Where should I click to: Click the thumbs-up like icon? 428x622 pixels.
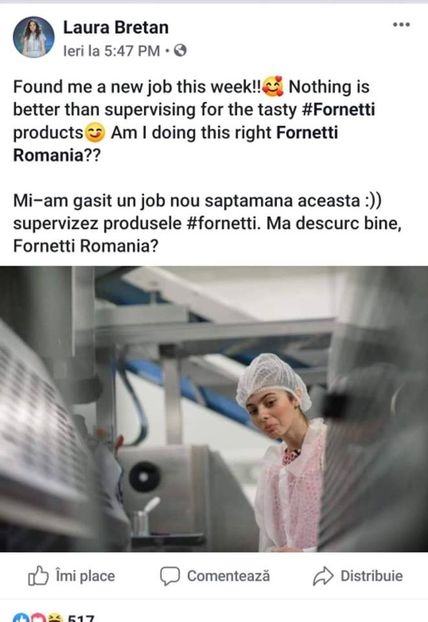38,576
